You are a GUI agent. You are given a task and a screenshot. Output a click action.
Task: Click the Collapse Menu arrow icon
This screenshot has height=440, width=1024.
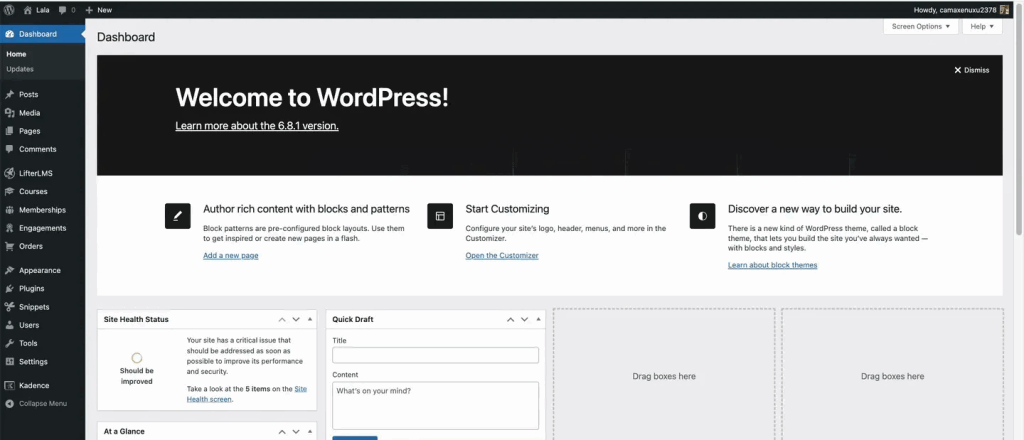pyautogui.click(x=9, y=403)
